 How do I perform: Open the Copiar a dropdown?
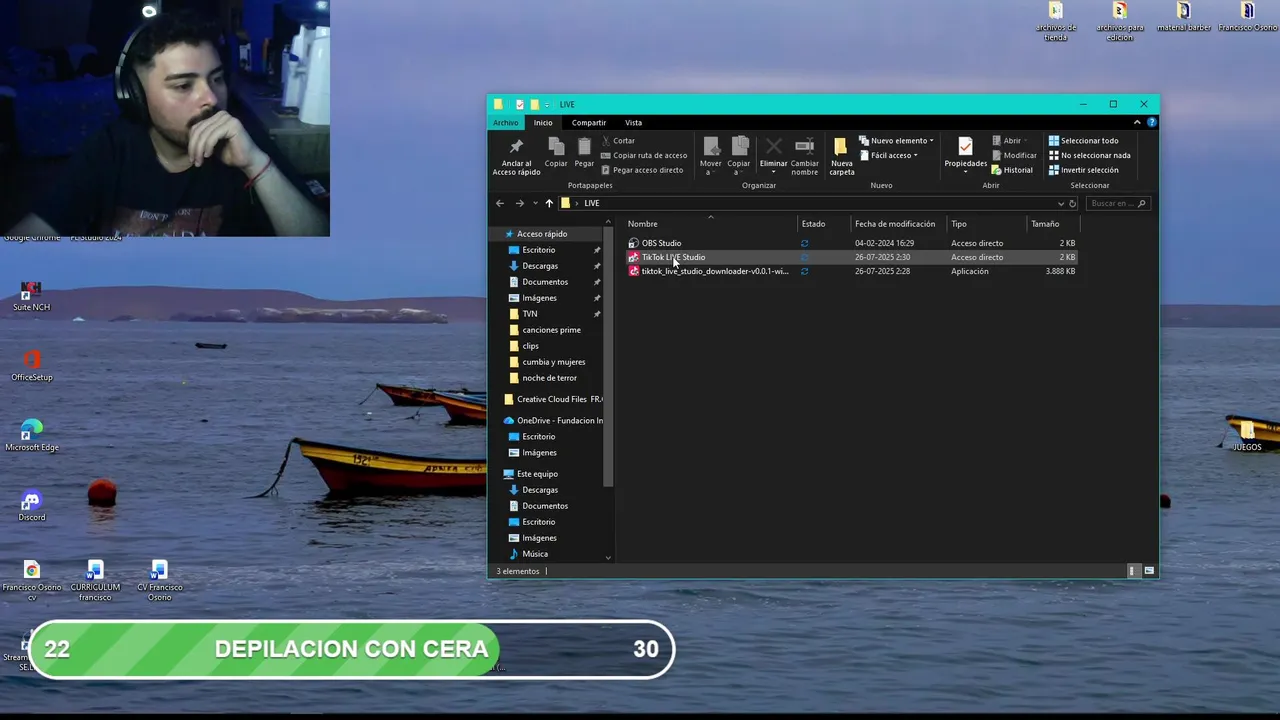tap(739, 156)
